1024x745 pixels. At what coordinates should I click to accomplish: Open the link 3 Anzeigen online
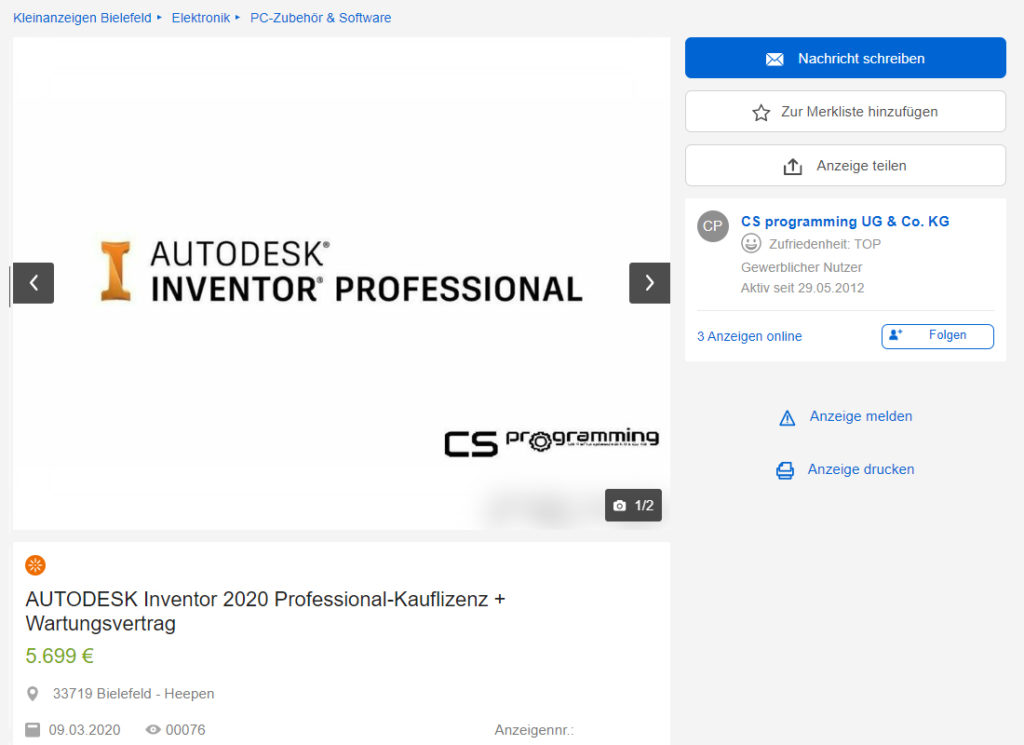[748, 336]
